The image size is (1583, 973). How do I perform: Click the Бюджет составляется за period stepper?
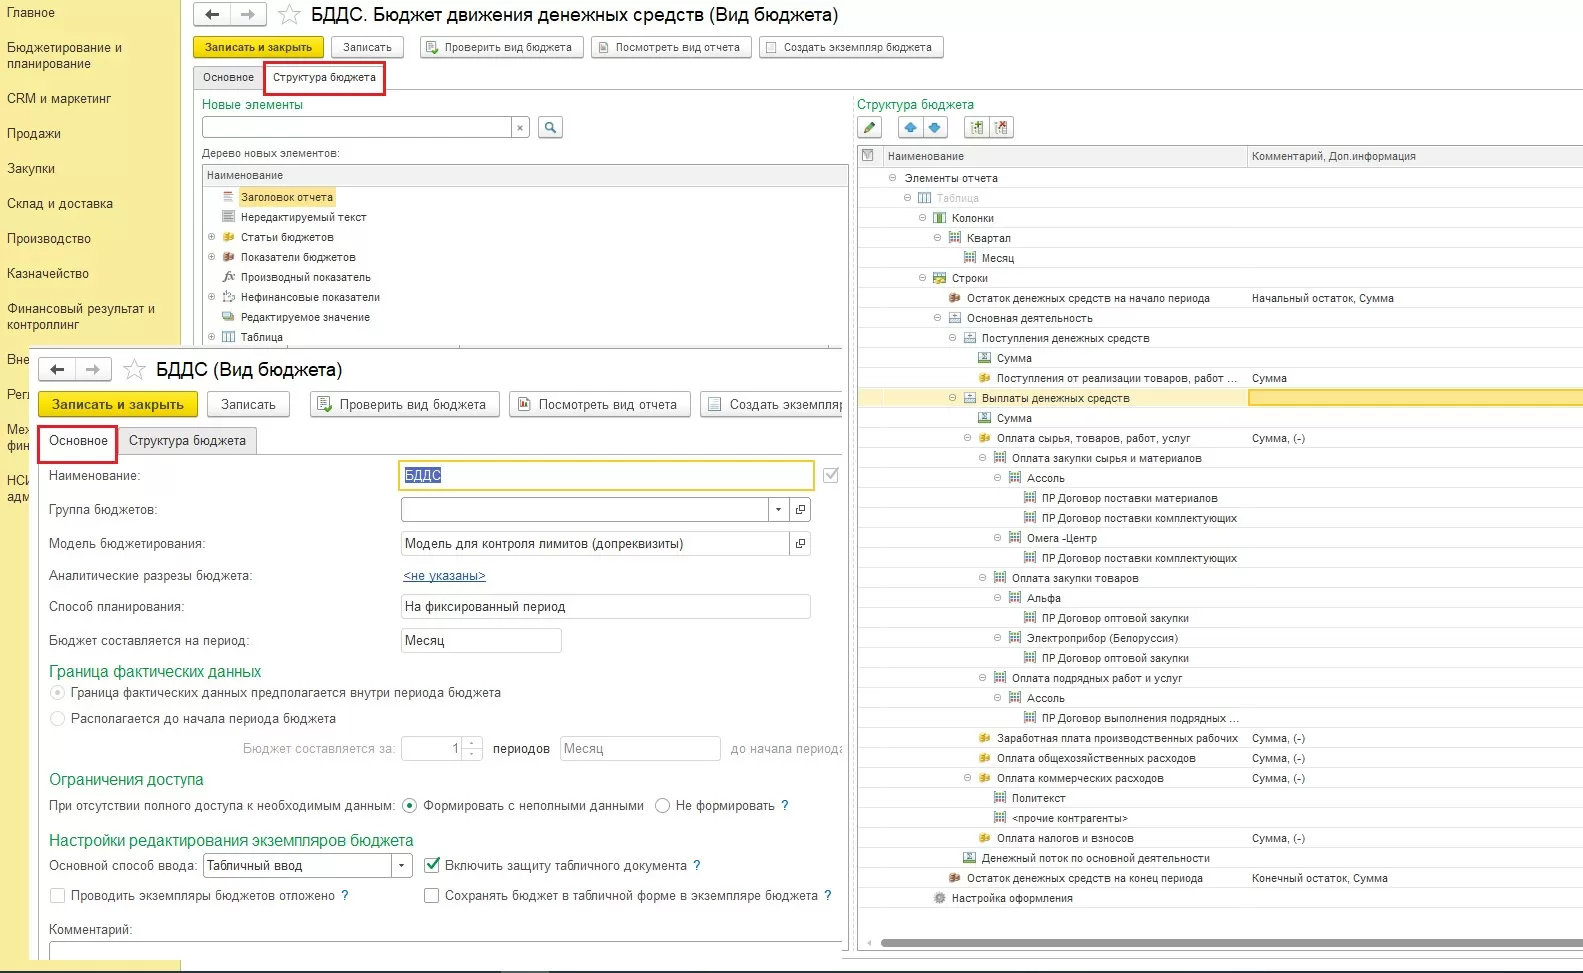(472, 749)
